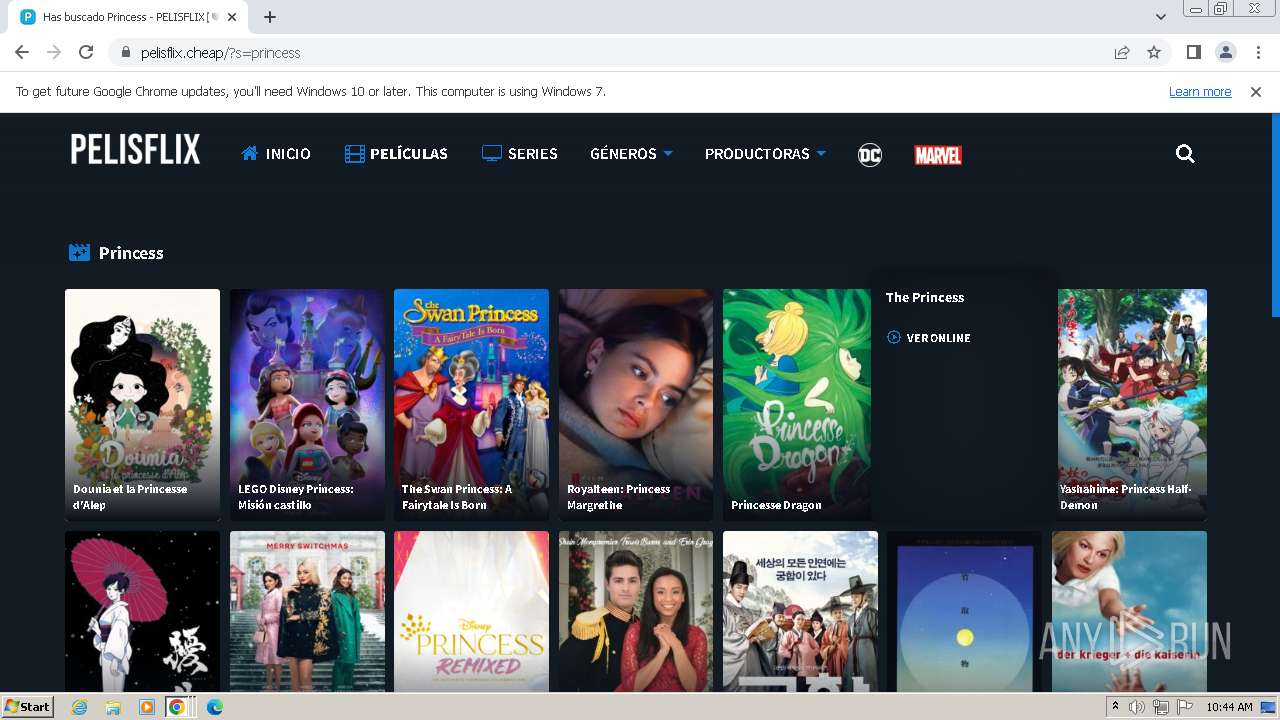Expand the PRODUCTORAS dropdown menu
The height and width of the screenshot is (720, 1280).
(765, 154)
